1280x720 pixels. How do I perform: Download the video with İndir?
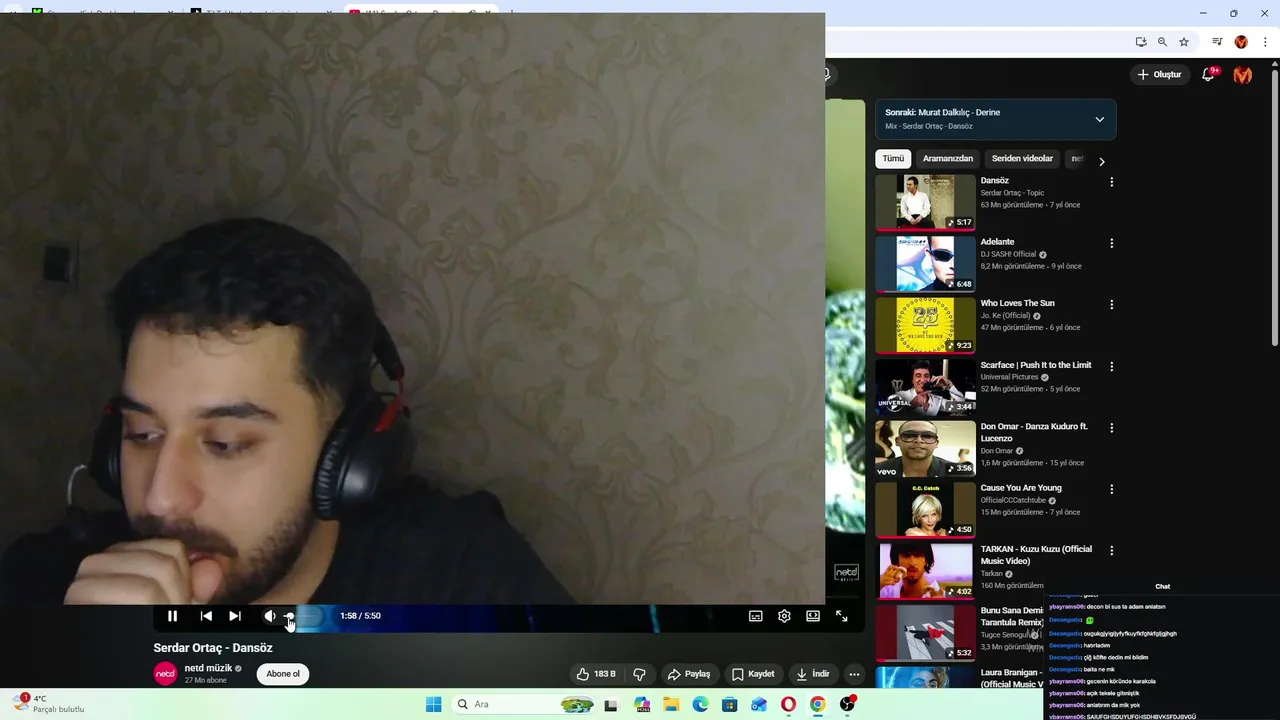pyautogui.click(x=812, y=674)
